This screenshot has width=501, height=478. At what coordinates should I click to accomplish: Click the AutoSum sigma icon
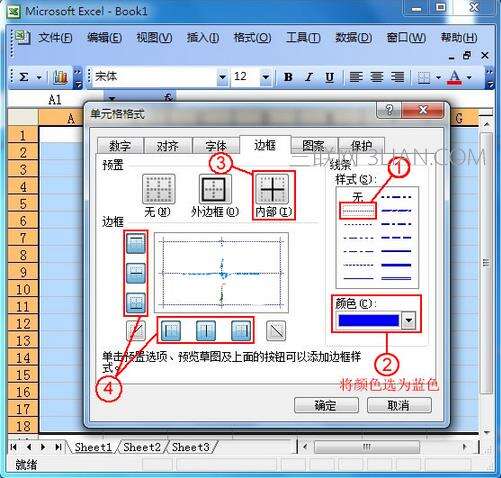(23, 77)
